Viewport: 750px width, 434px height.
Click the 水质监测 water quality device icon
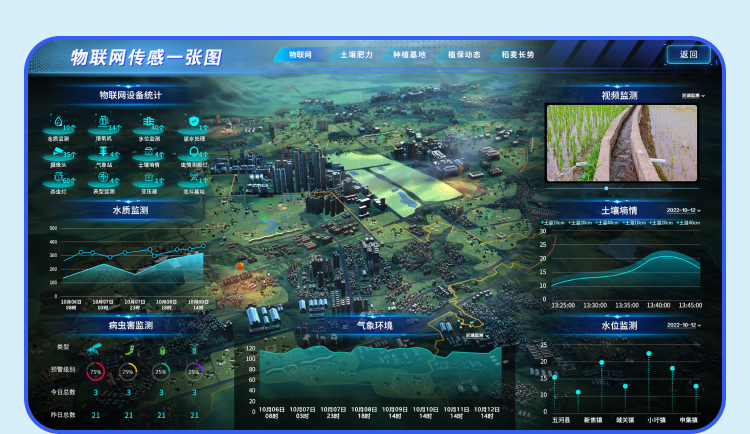click(x=57, y=122)
